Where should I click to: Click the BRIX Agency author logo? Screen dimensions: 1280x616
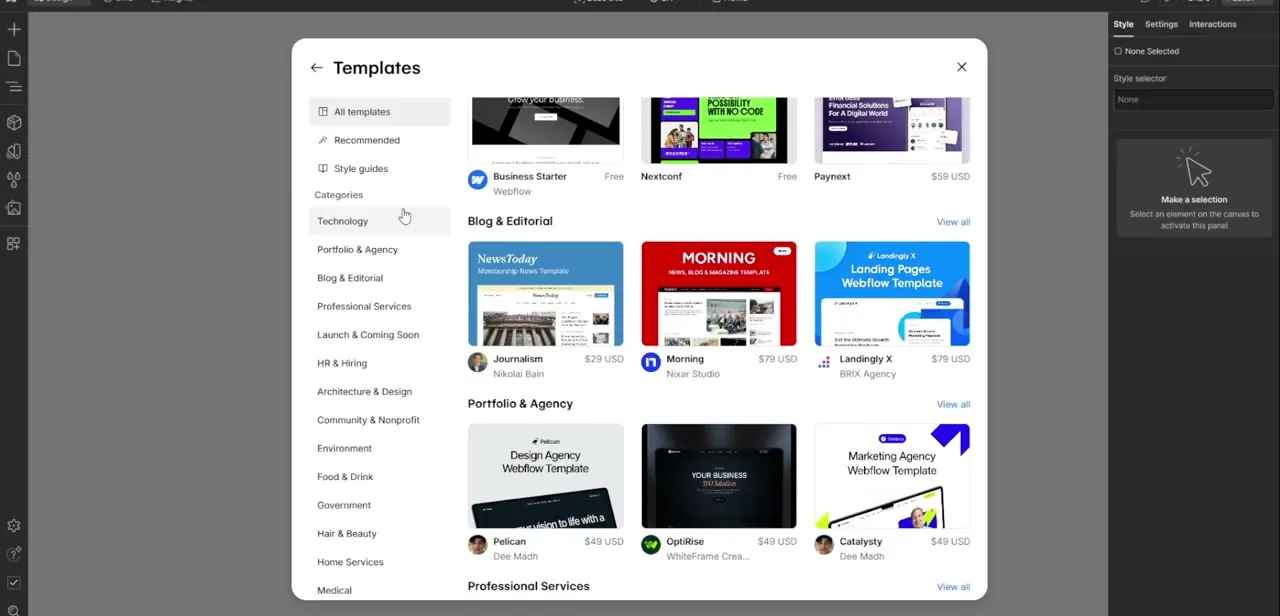[x=824, y=362]
